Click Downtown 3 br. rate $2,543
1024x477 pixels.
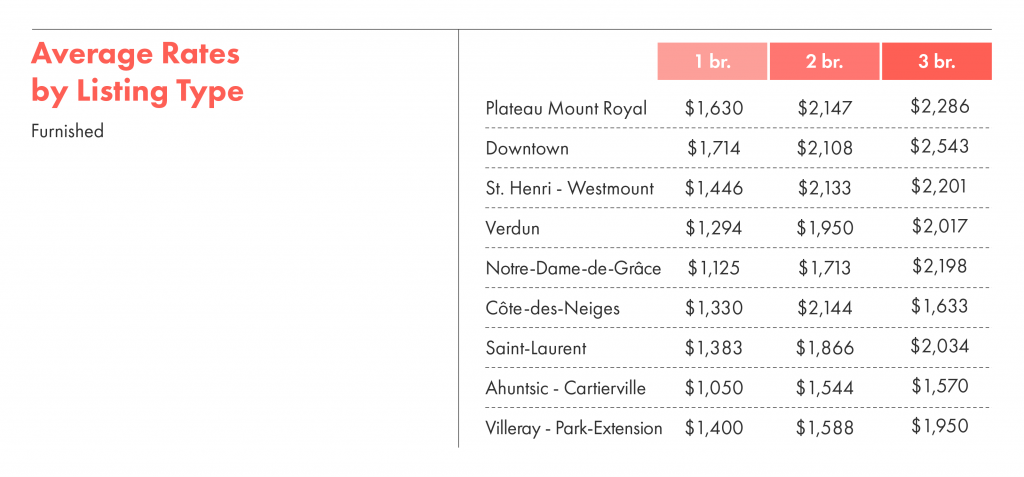[940, 146]
